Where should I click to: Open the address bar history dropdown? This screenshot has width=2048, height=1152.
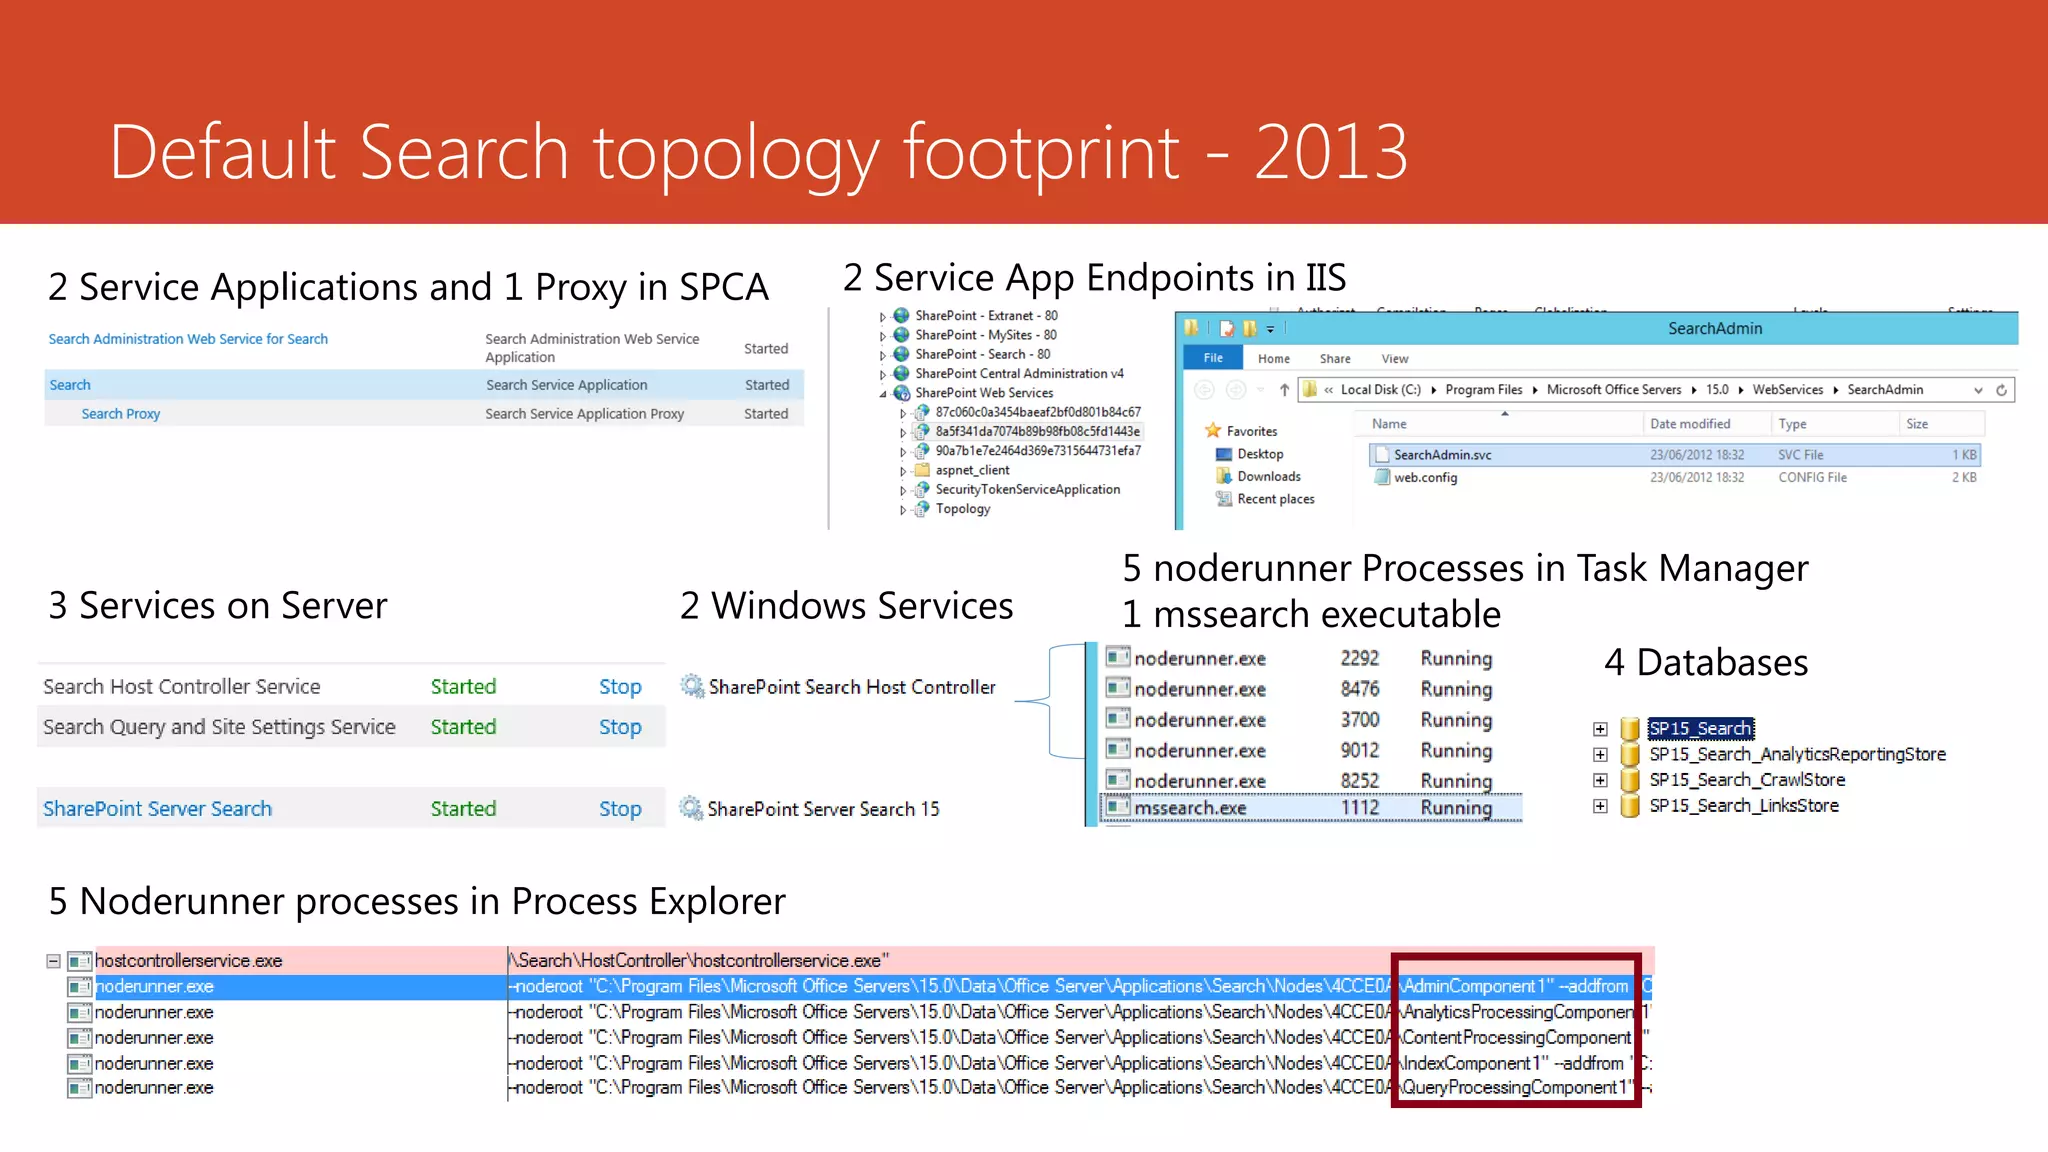pyautogui.click(x=1978, y=390)
